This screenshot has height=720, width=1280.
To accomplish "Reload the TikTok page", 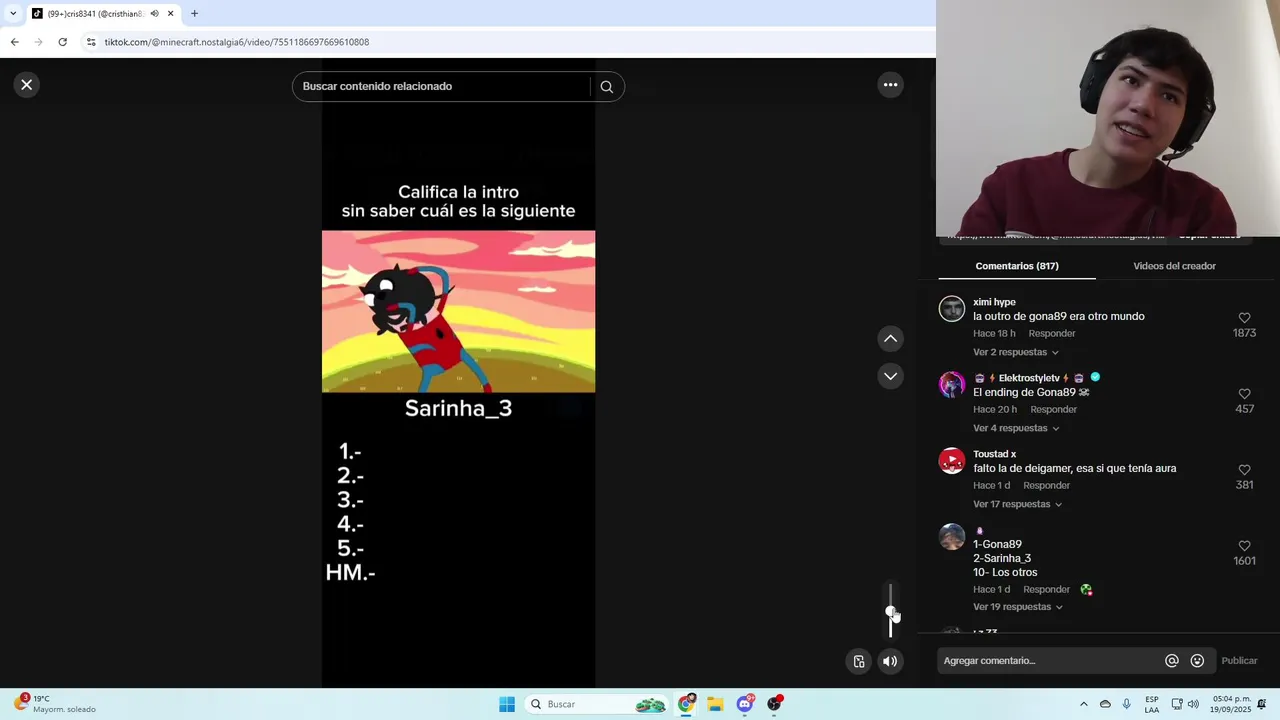I will [62, 42].
